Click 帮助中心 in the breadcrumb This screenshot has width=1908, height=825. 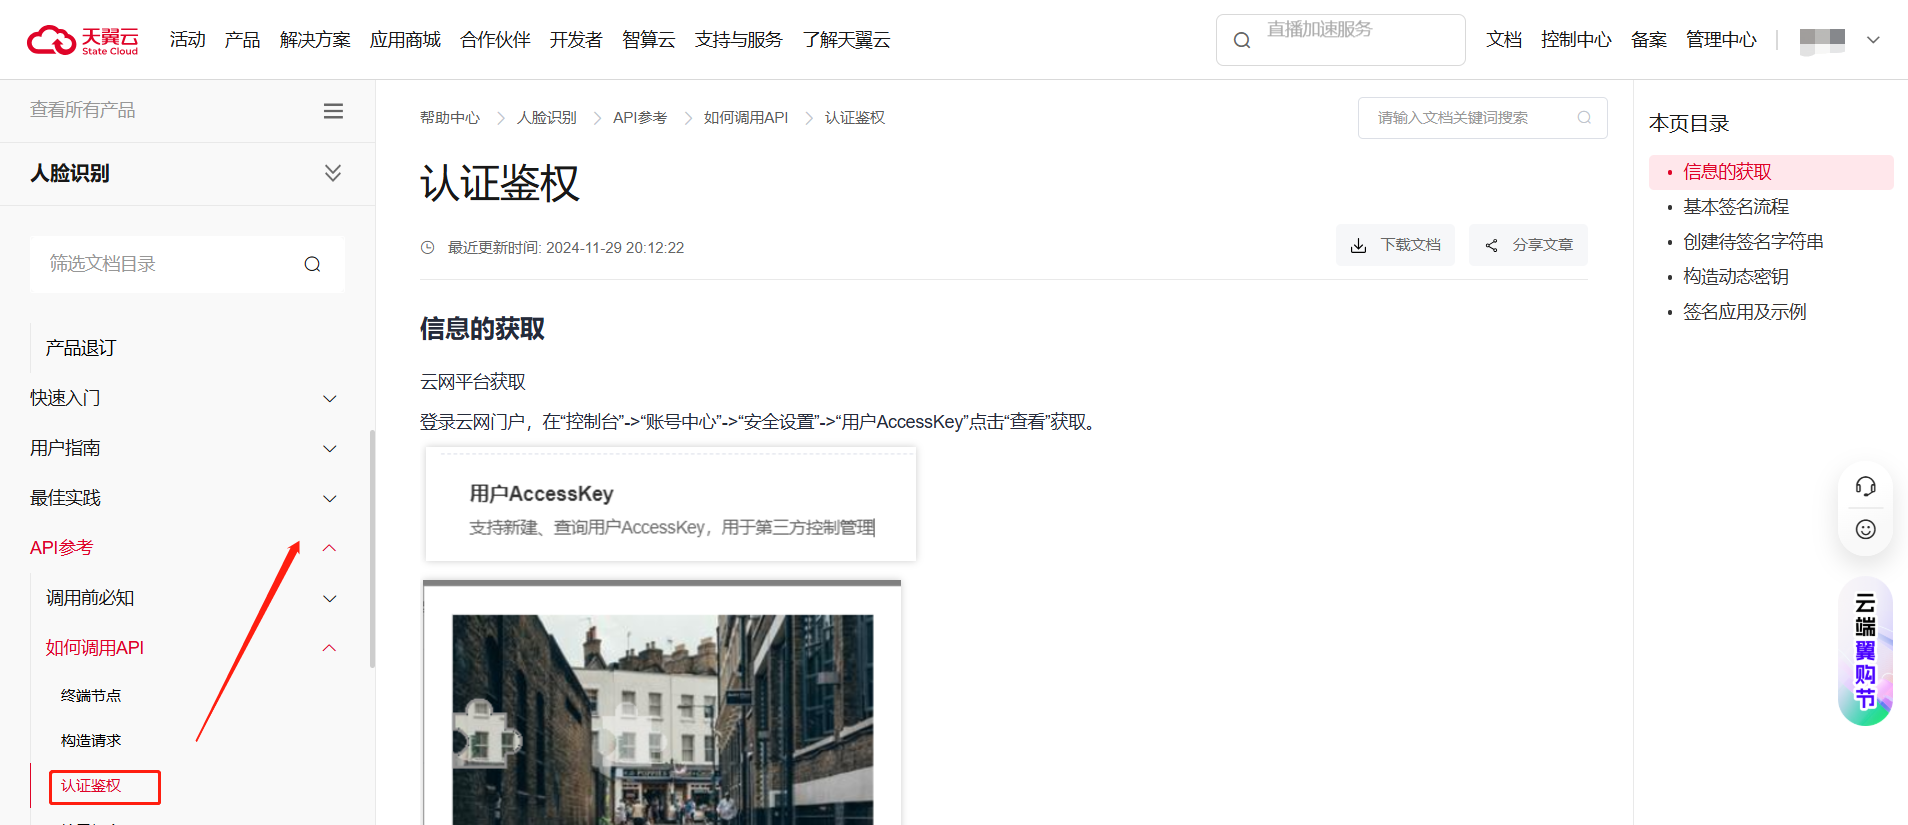click(450, 118)
